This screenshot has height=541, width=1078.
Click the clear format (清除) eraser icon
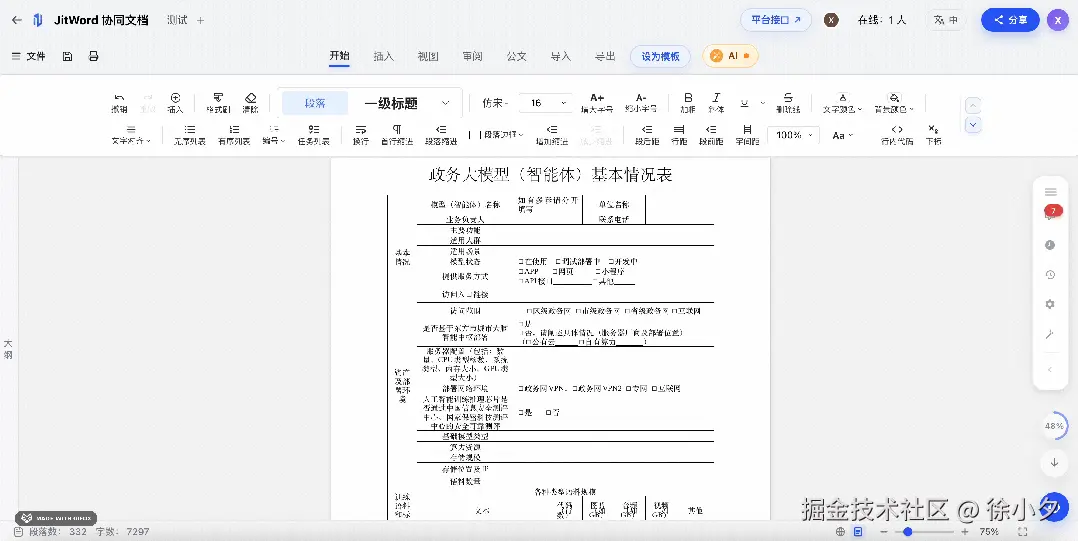[250, 103]
